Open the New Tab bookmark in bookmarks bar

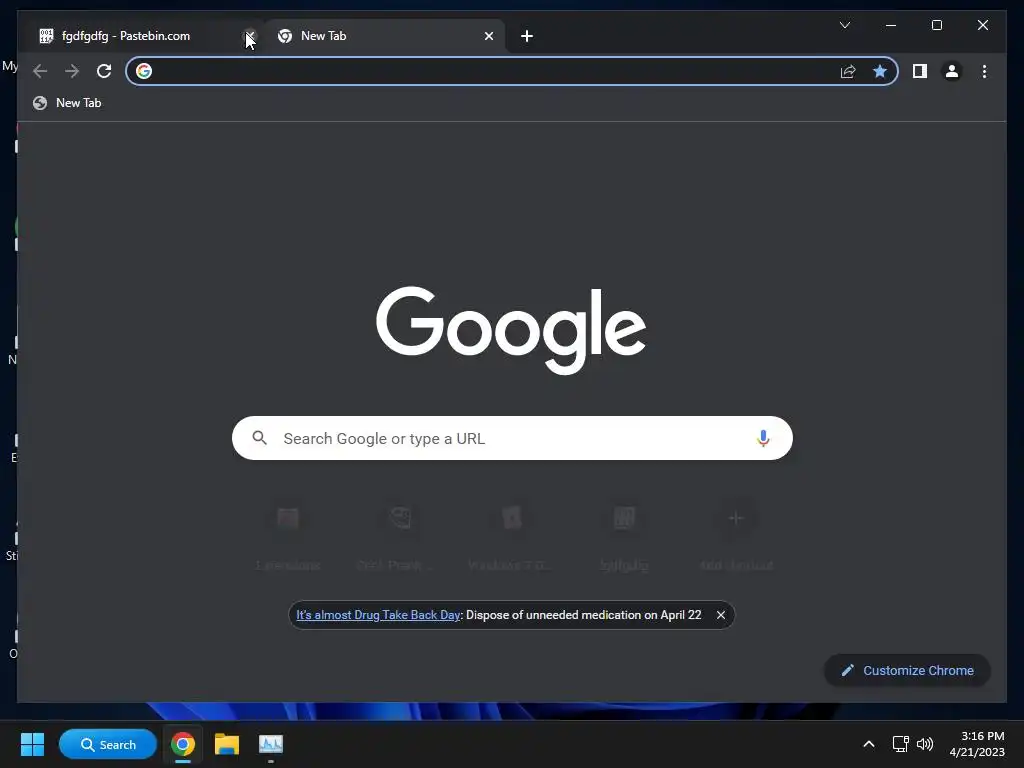tap(68, 103)
